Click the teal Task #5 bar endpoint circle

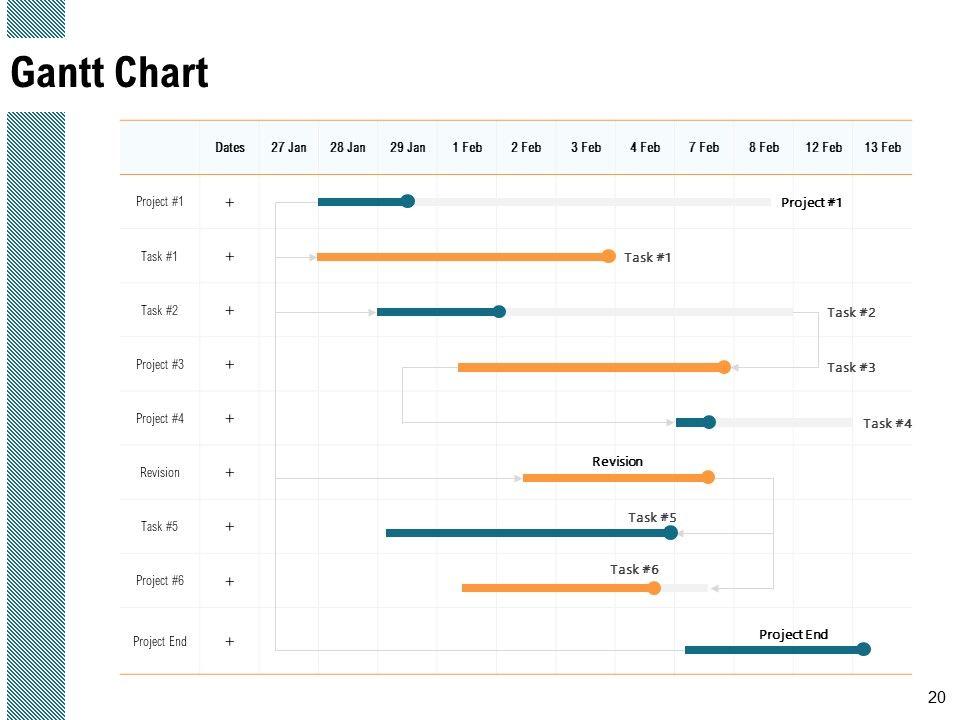[x=671, y=532]
